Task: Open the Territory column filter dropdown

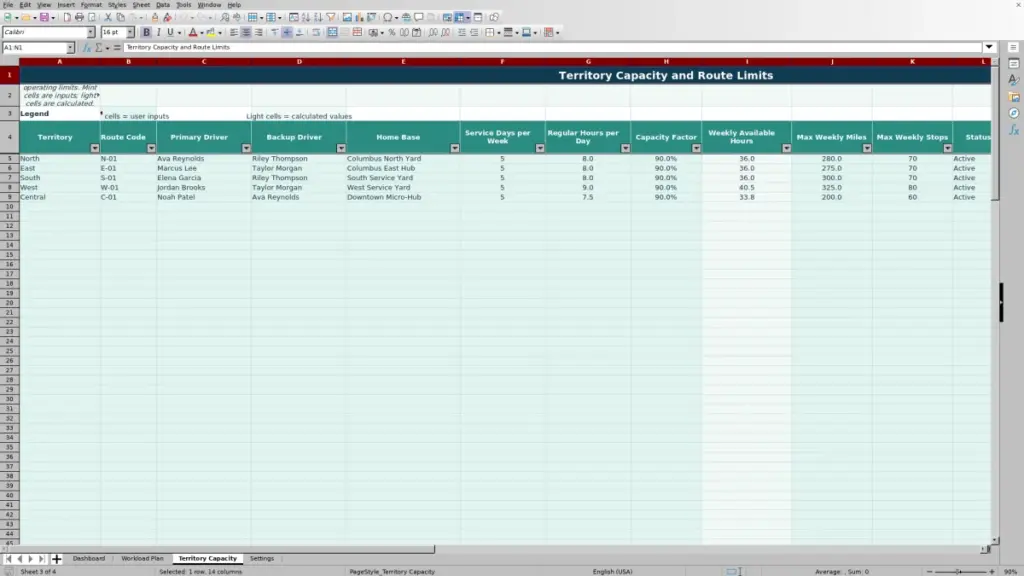Action: pyautogui.click(x=95, y=148)
